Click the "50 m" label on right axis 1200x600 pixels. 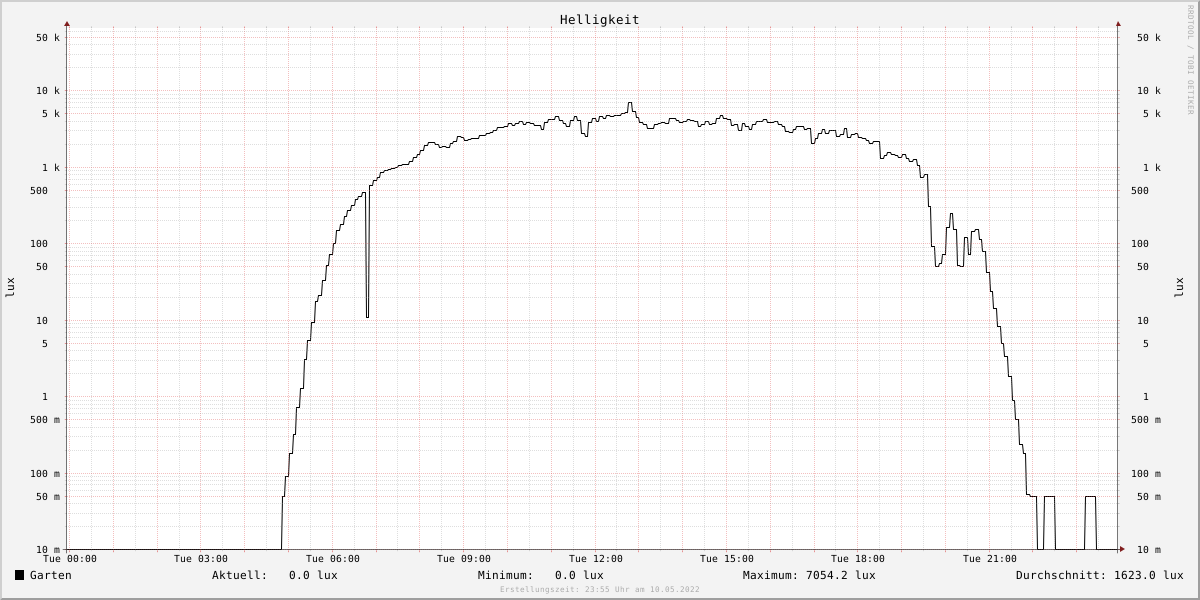pyautogui.click(x=1149, y=497)
